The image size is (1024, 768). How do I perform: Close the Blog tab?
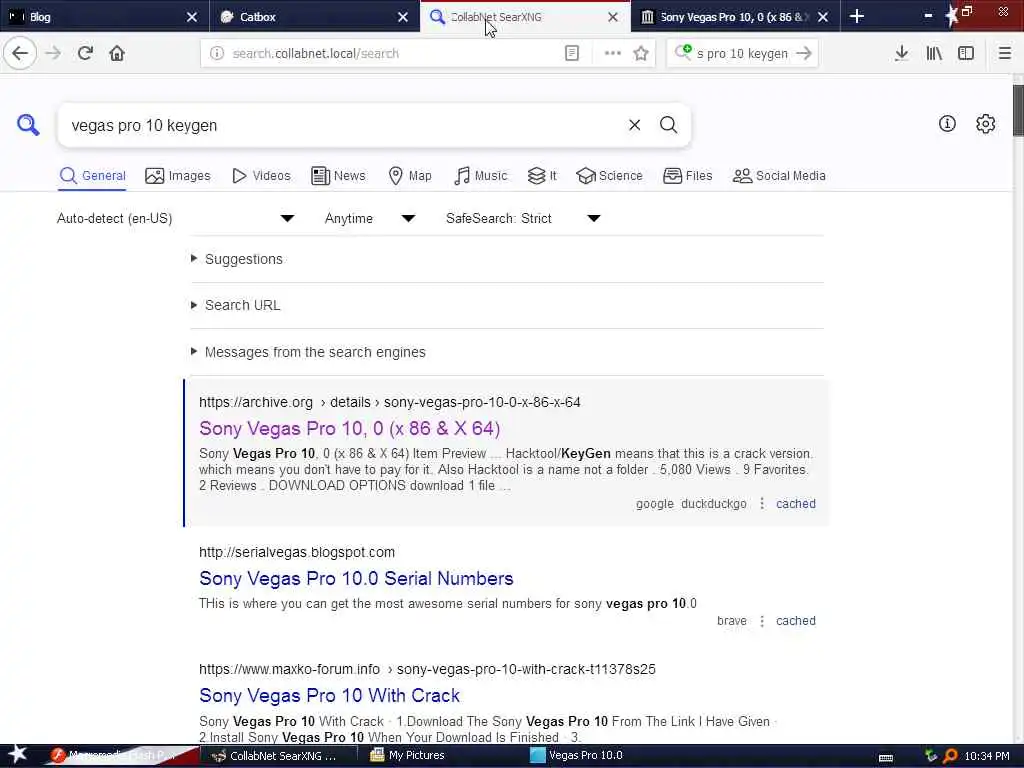point(191,17)
